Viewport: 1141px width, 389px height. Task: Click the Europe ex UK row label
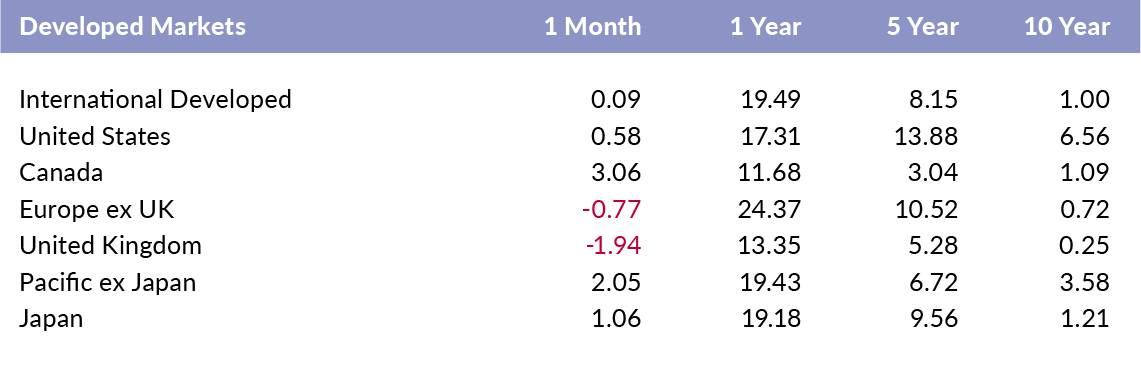tap(97, 209)
